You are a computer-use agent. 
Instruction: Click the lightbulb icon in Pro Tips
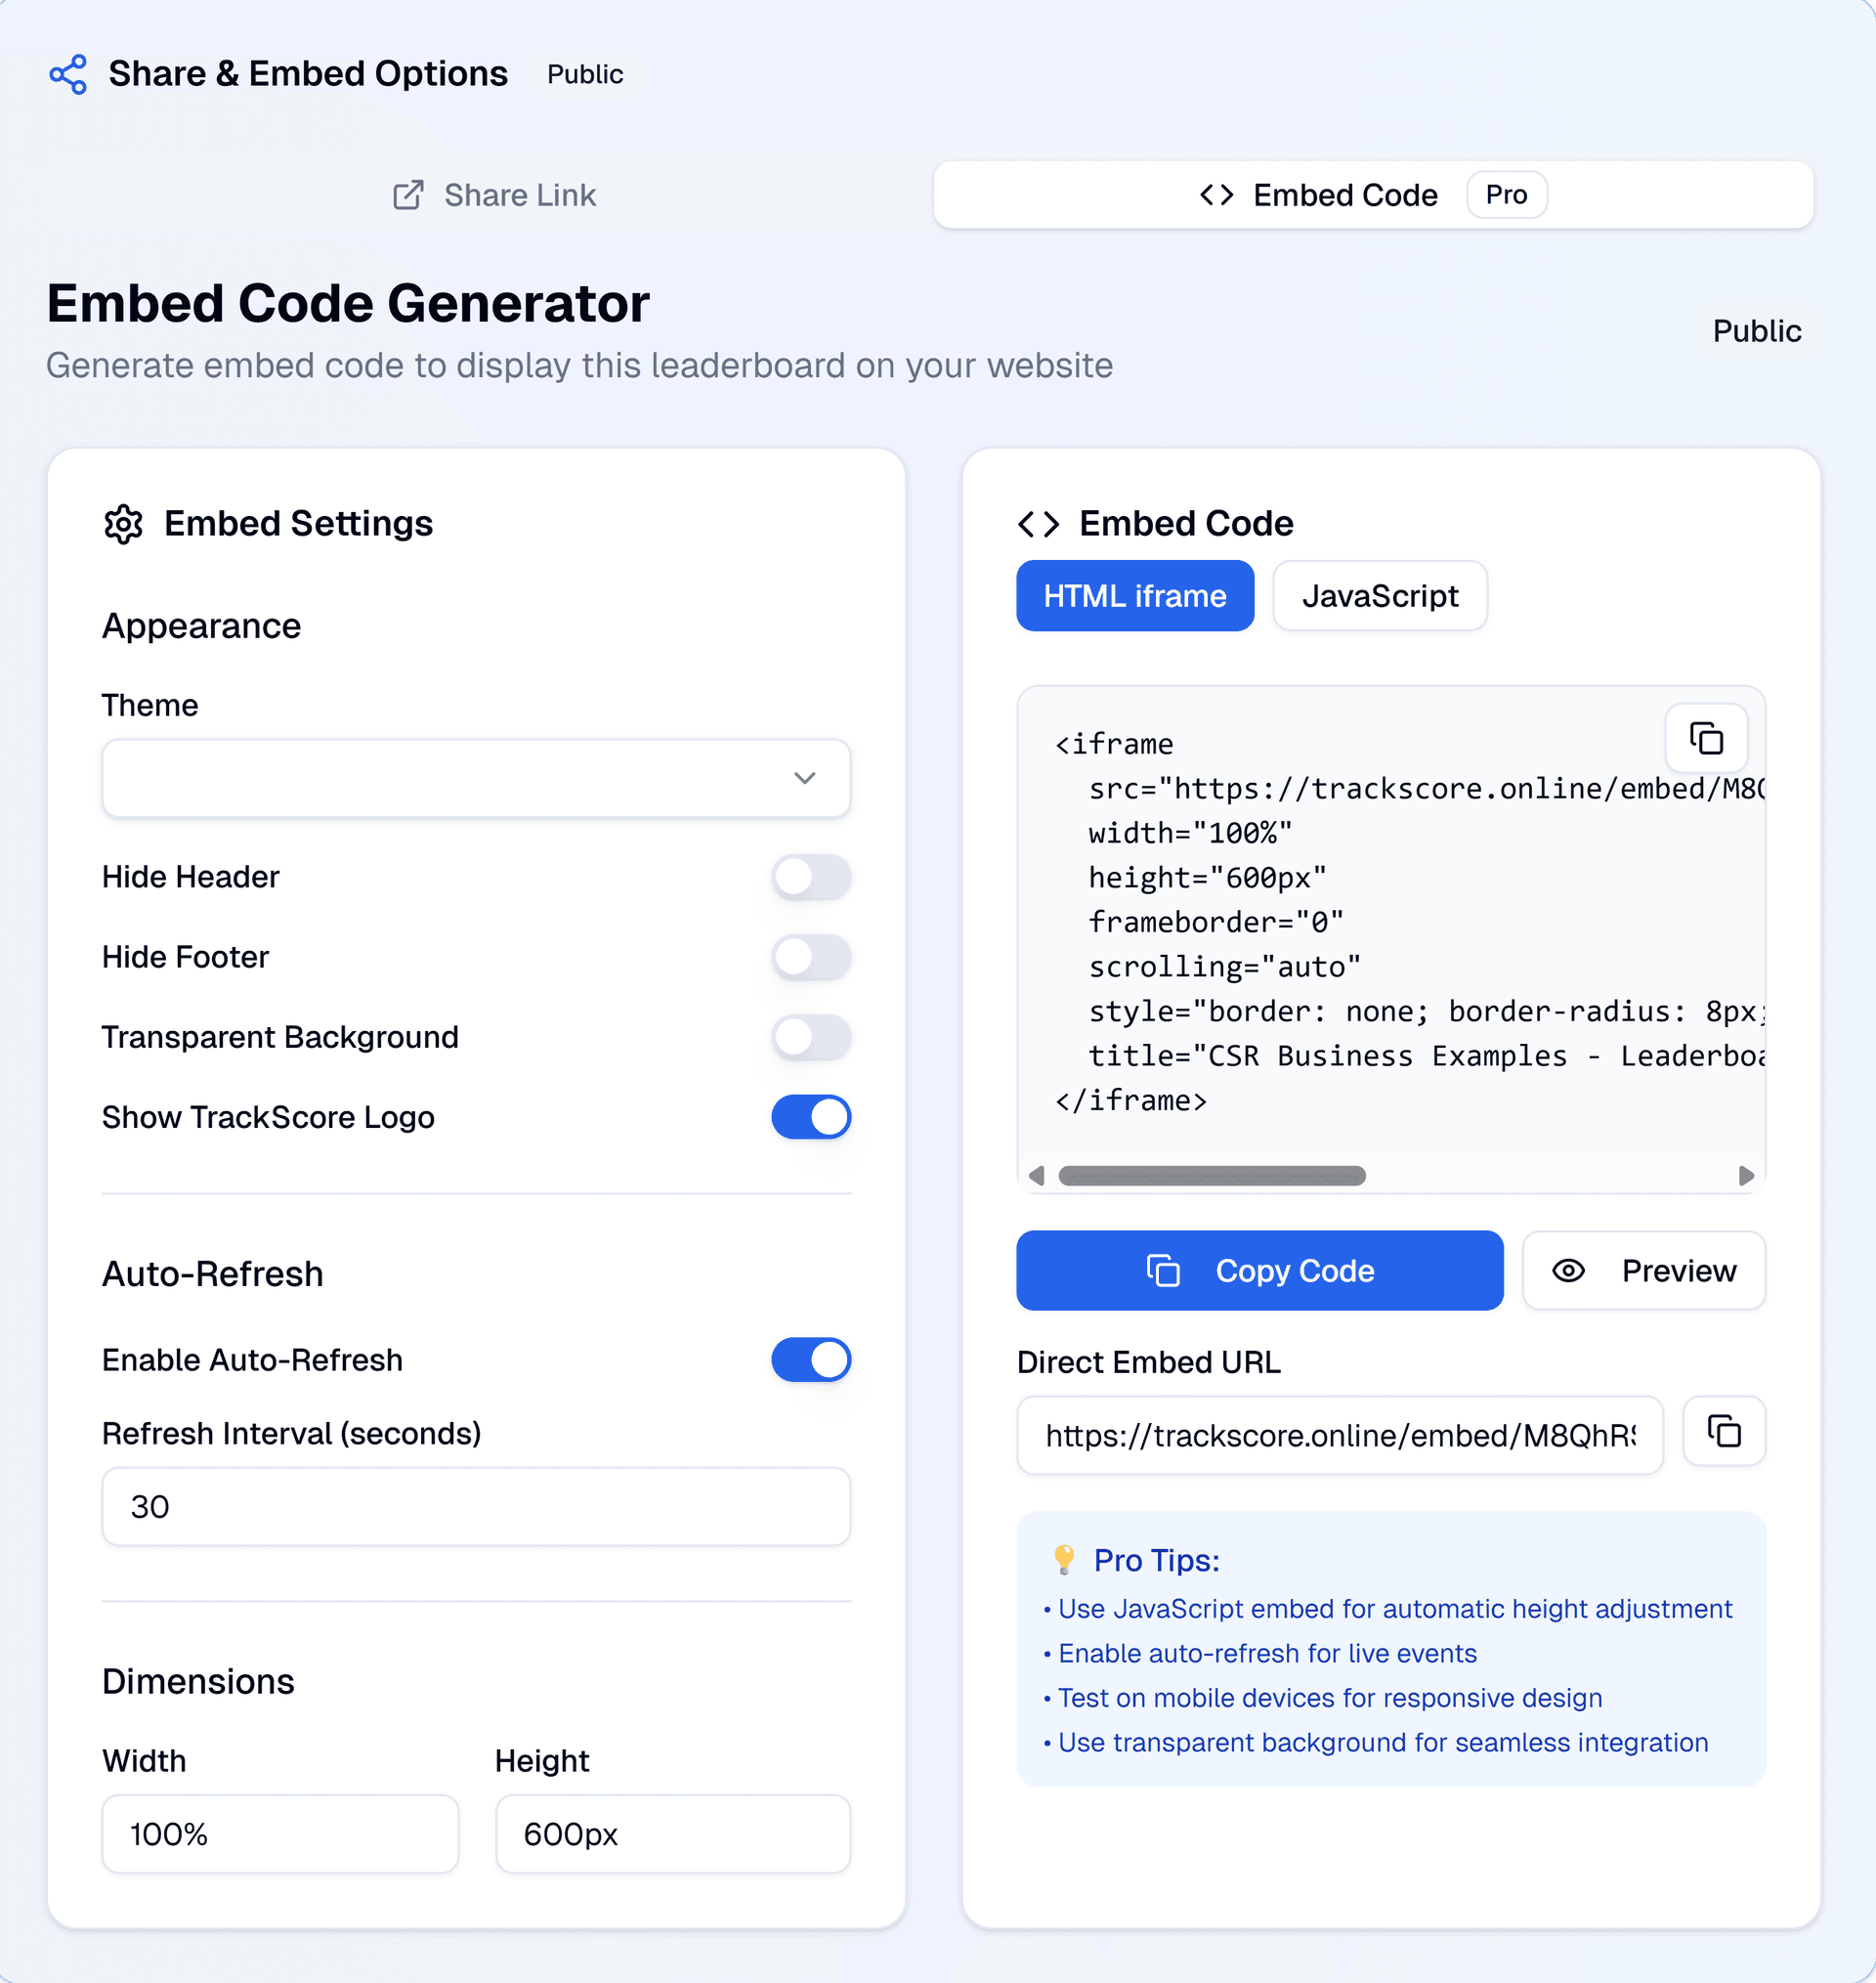click(1064, 1559)
